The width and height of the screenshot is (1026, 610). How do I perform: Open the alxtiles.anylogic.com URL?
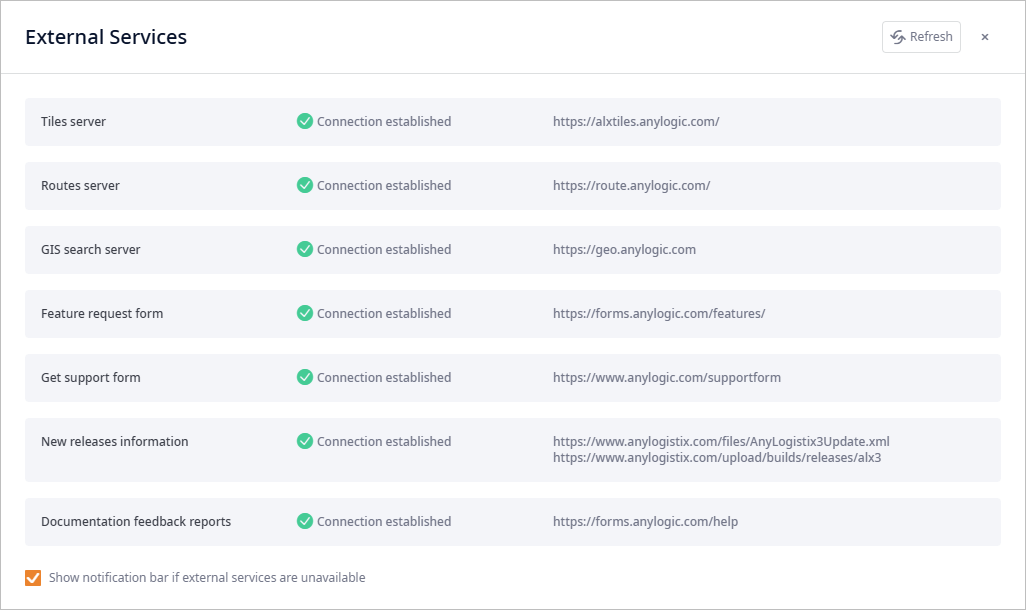pos(636,121)
